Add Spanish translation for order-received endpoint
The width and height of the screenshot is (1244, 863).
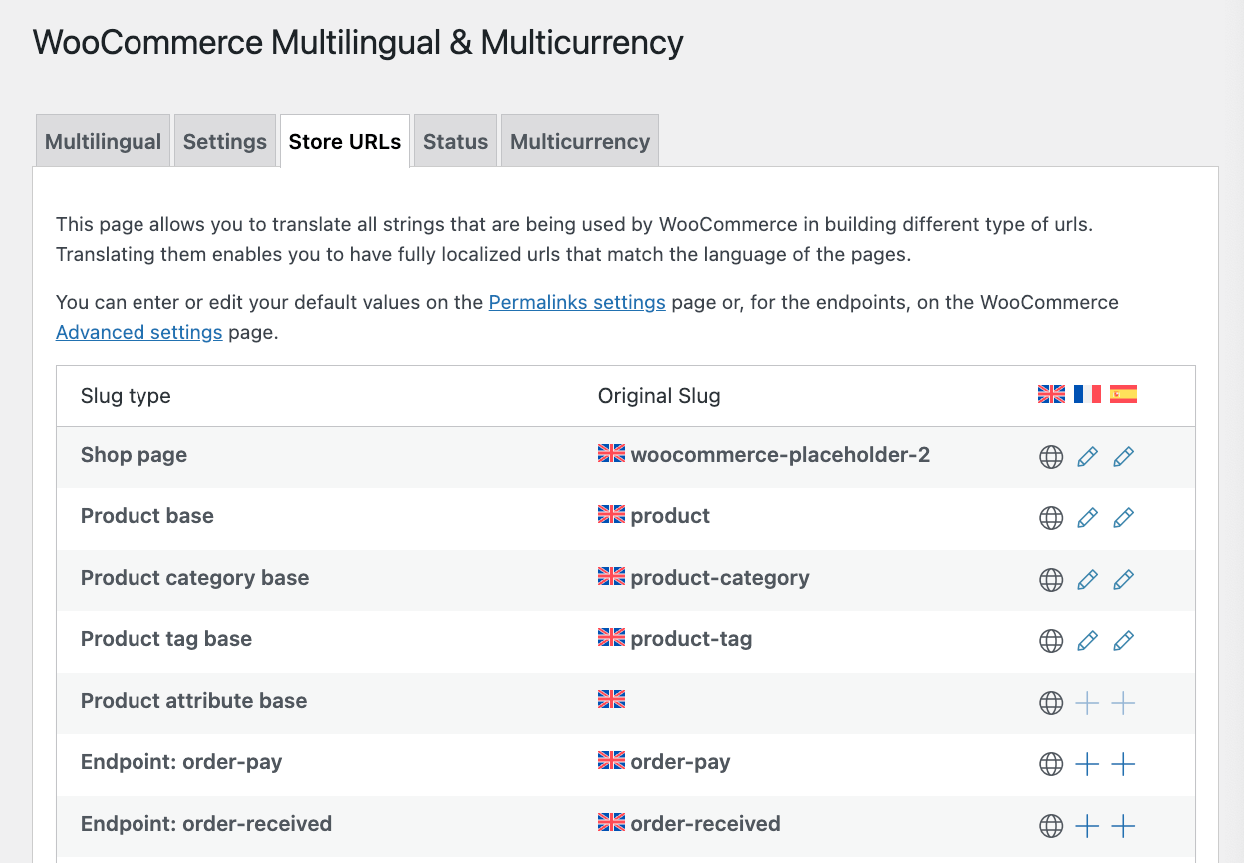[1123, 826]
